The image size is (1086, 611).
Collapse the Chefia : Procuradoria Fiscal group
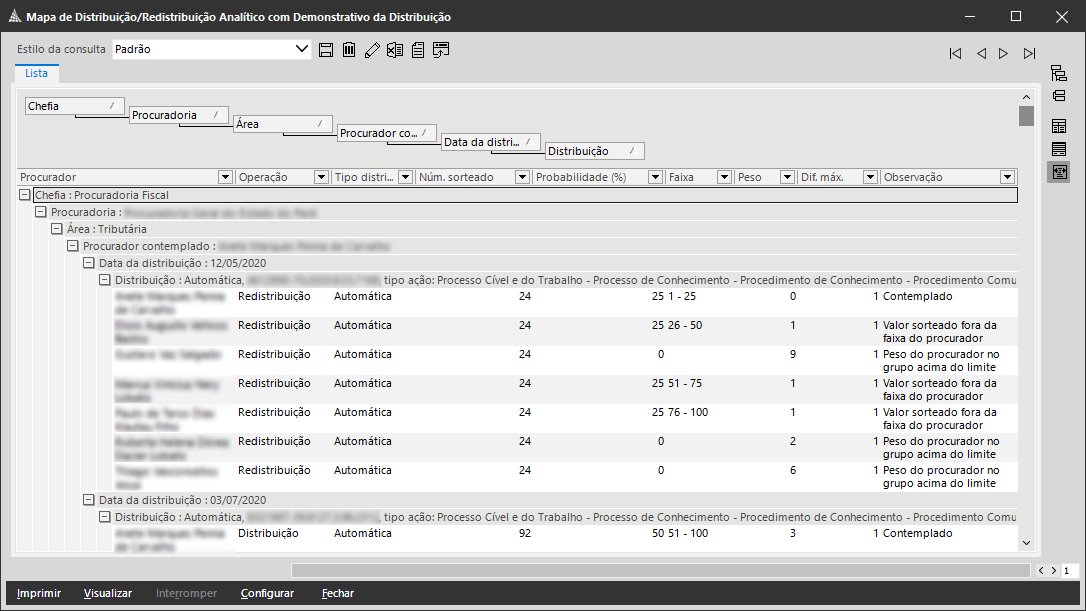(25, 196)
